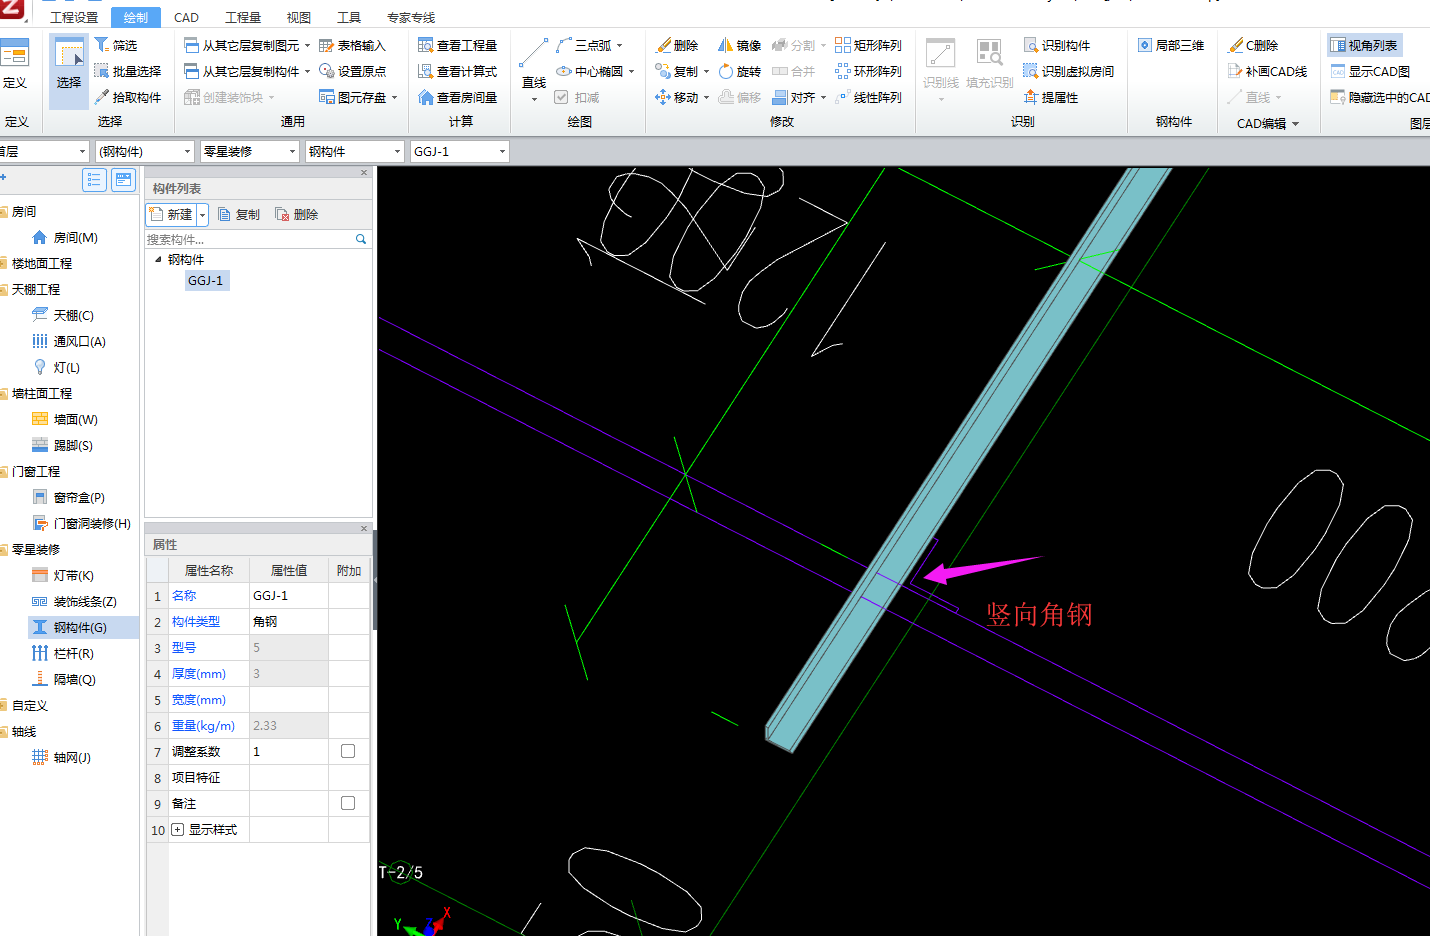This screenshot has width=1430, height=936.
Task: Click the 宽度(mm) value cell
Action: [x=288, y=699]
